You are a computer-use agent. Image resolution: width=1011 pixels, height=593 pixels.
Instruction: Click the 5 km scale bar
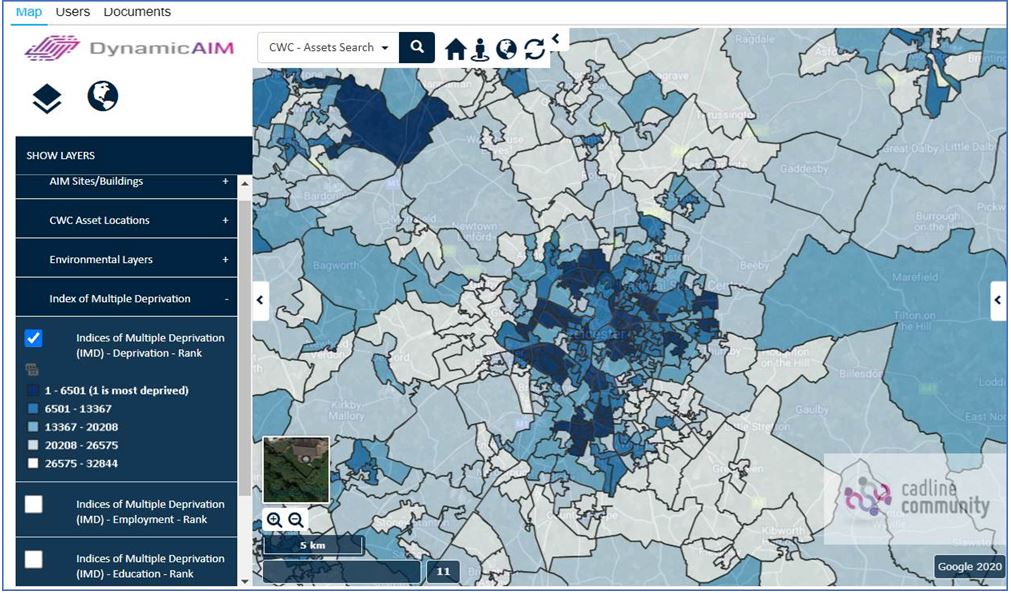[x=313, y=545]
